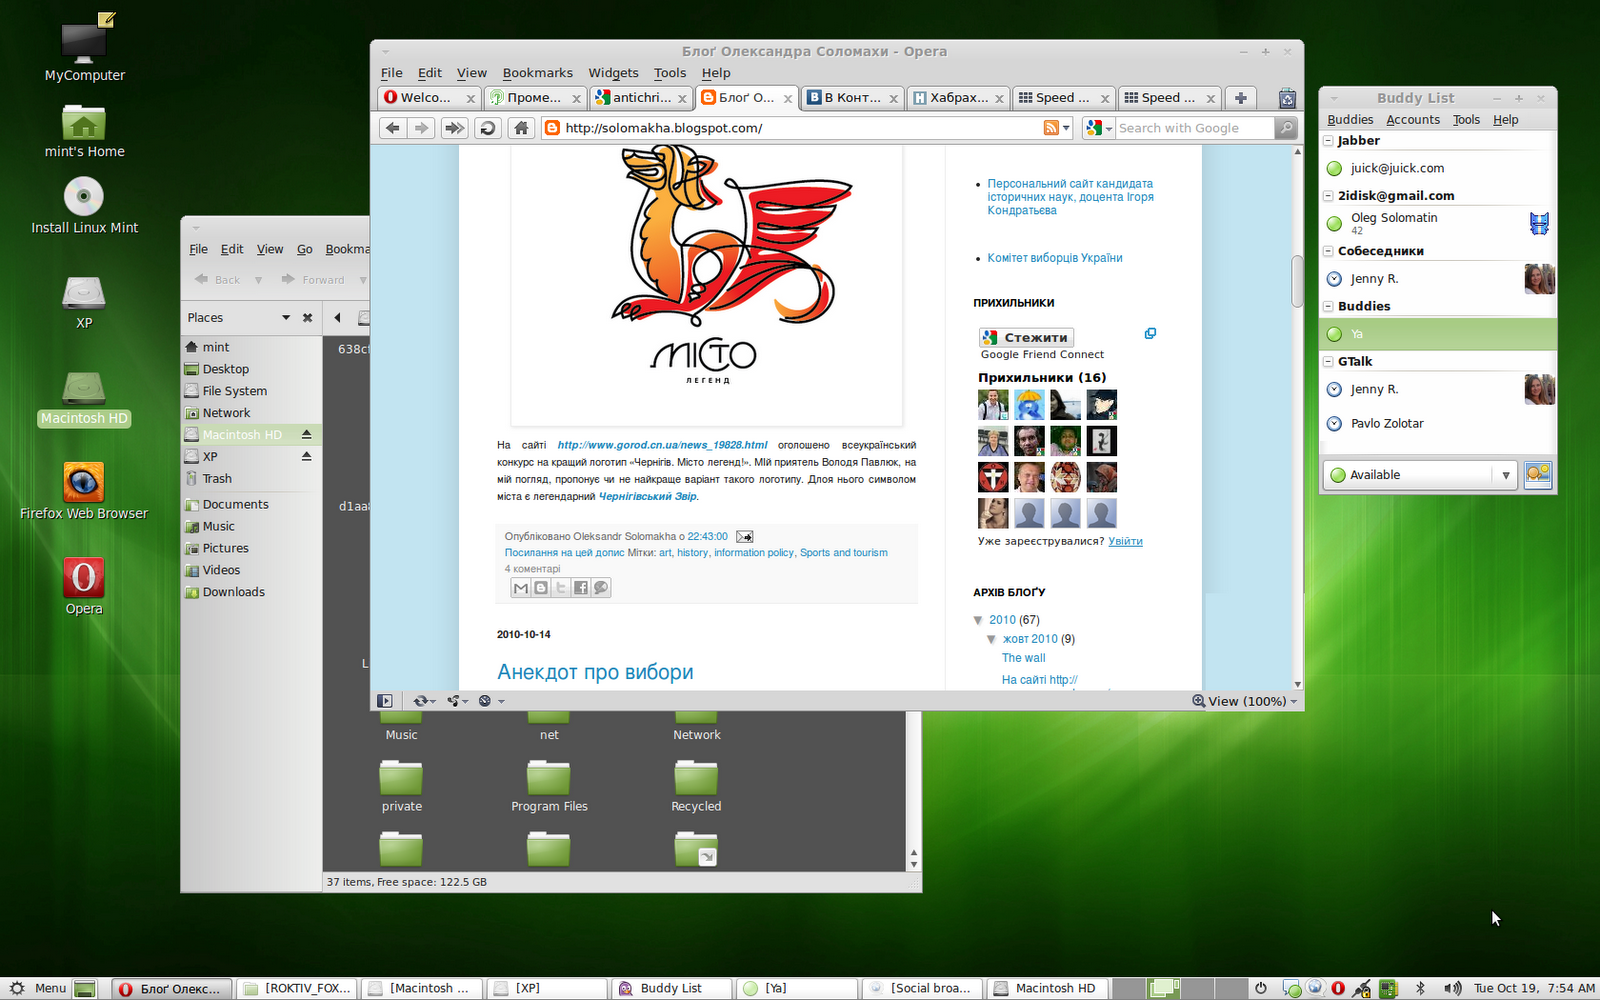1600x1000 pixels.
Task: Open the View (100%) zoom dropdown
Action: pos(1244,701)
